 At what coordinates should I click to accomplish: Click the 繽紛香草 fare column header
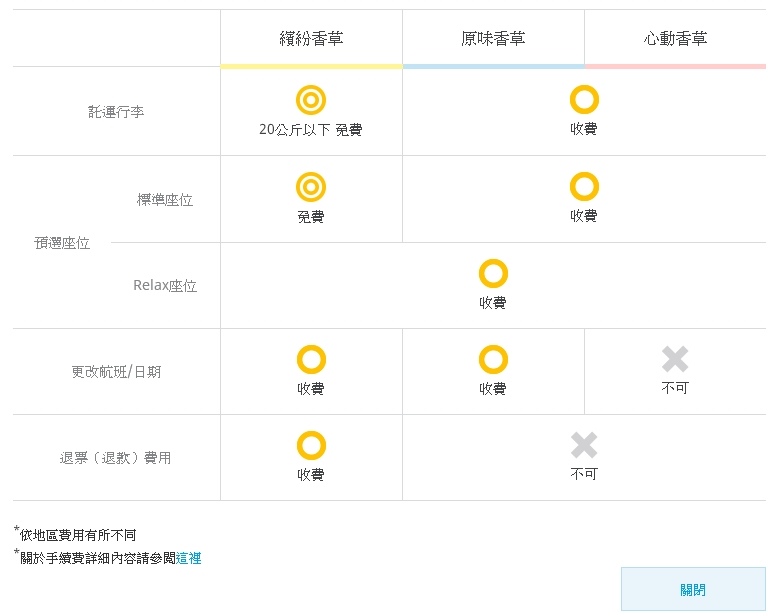click(x=311, y=39)
